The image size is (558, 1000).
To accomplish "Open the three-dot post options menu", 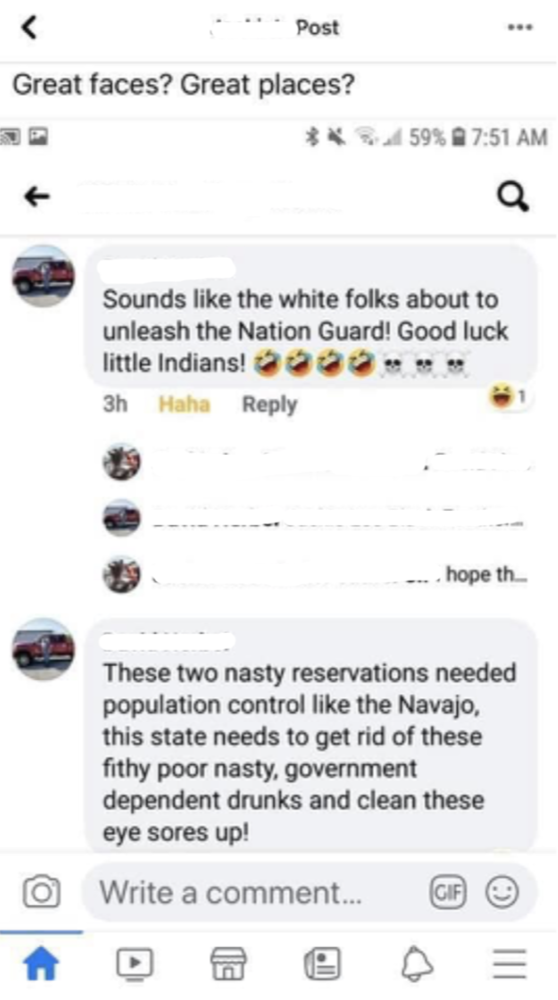I will (x=520, y=27).
